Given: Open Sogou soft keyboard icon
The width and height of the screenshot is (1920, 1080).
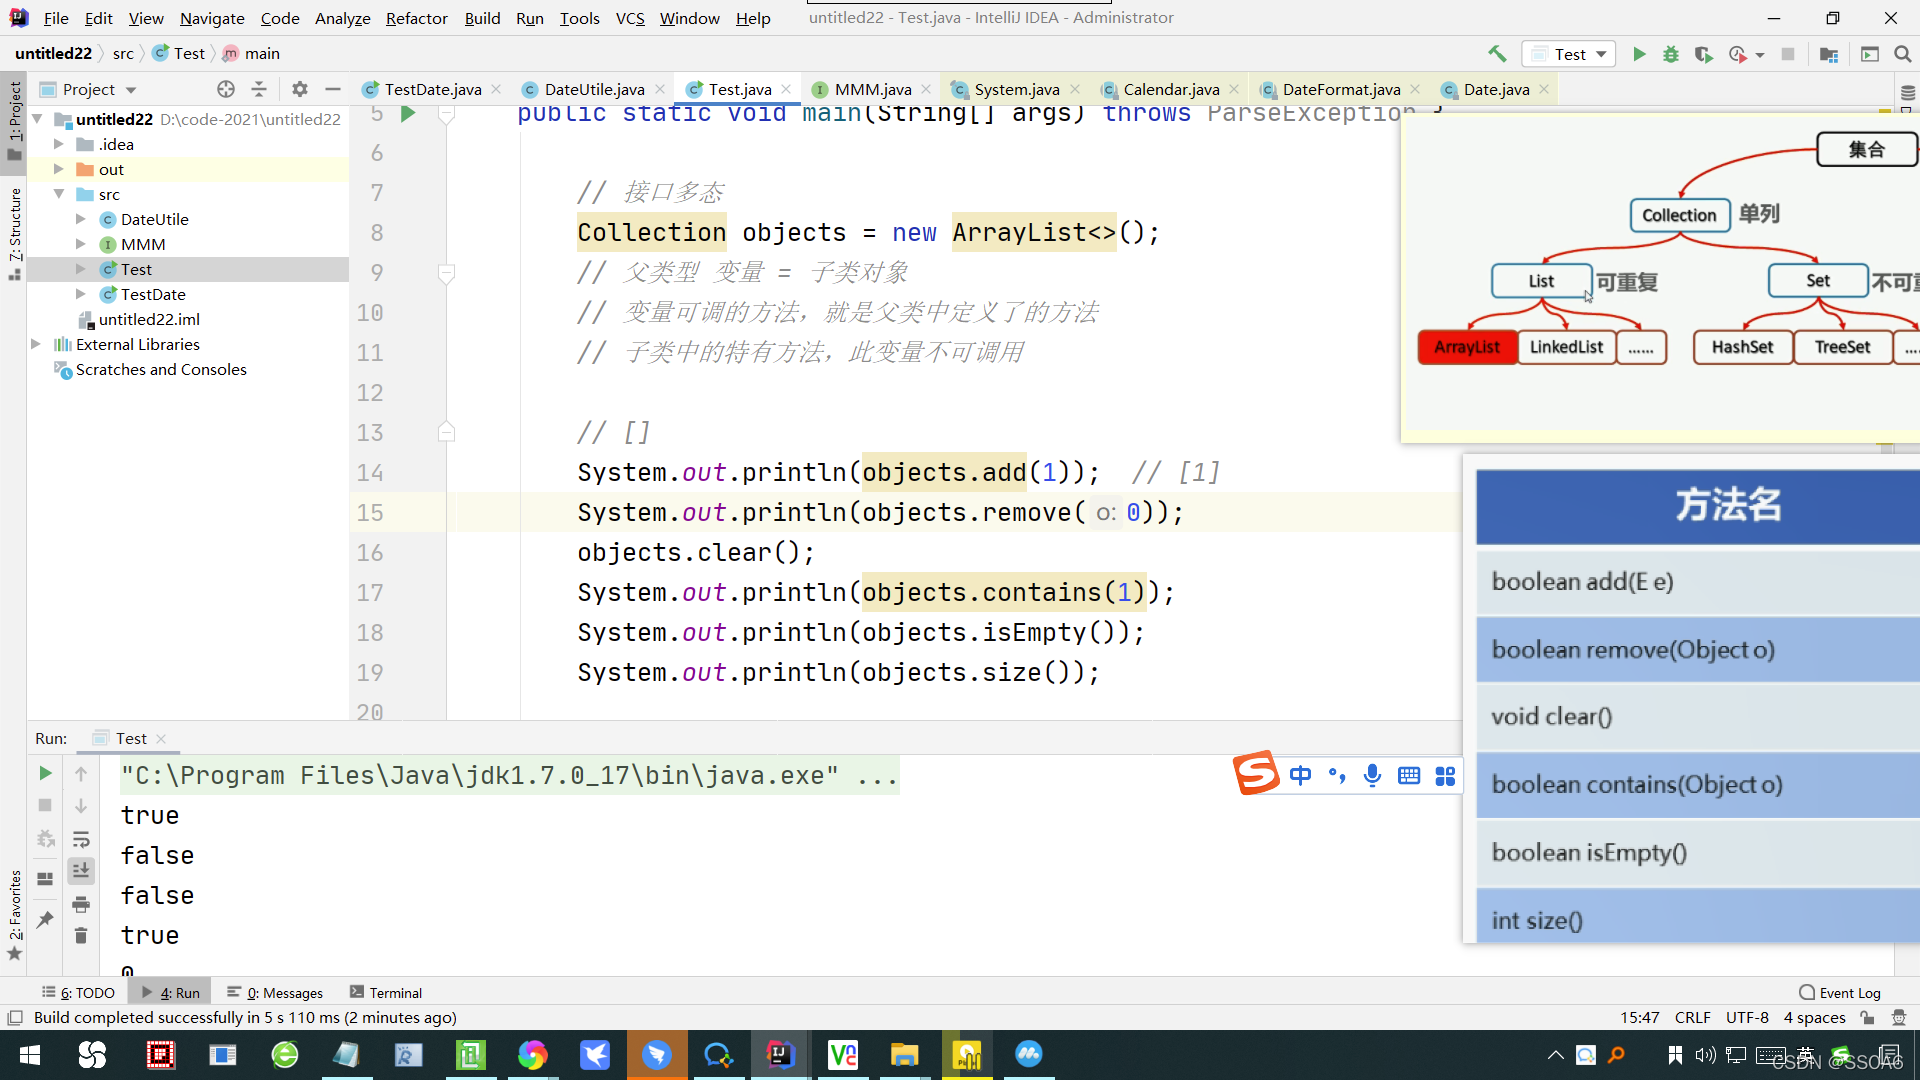Looking at the screenshot, I should coord(1409,775).
